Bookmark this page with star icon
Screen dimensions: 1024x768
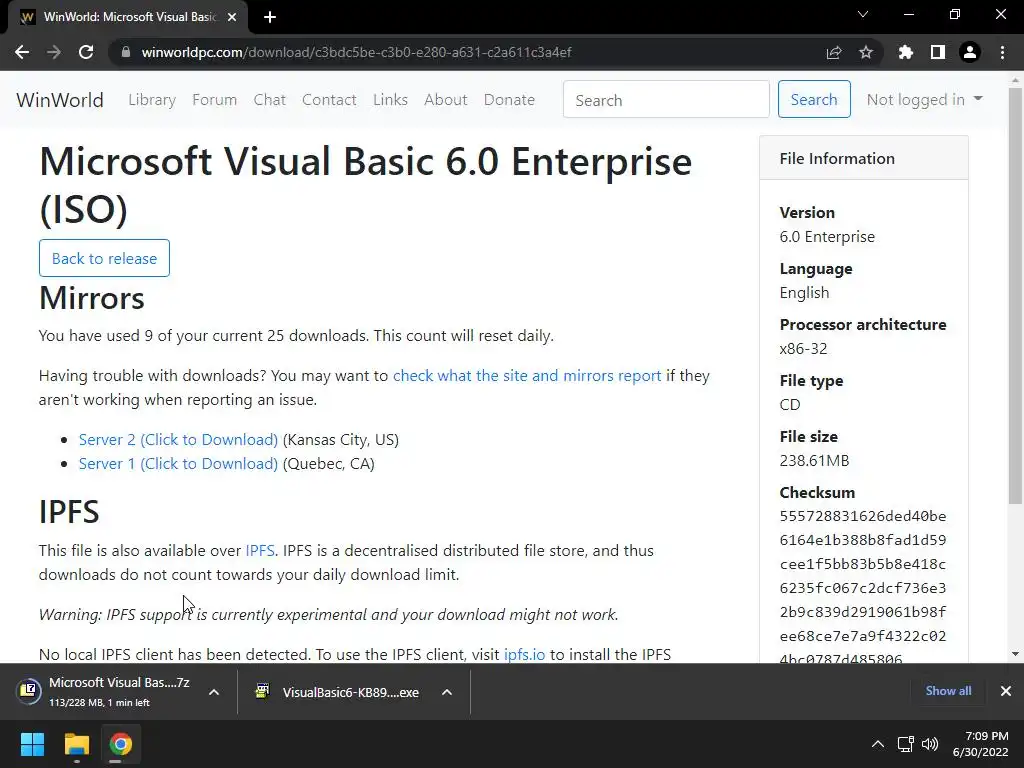pos(866,52)
